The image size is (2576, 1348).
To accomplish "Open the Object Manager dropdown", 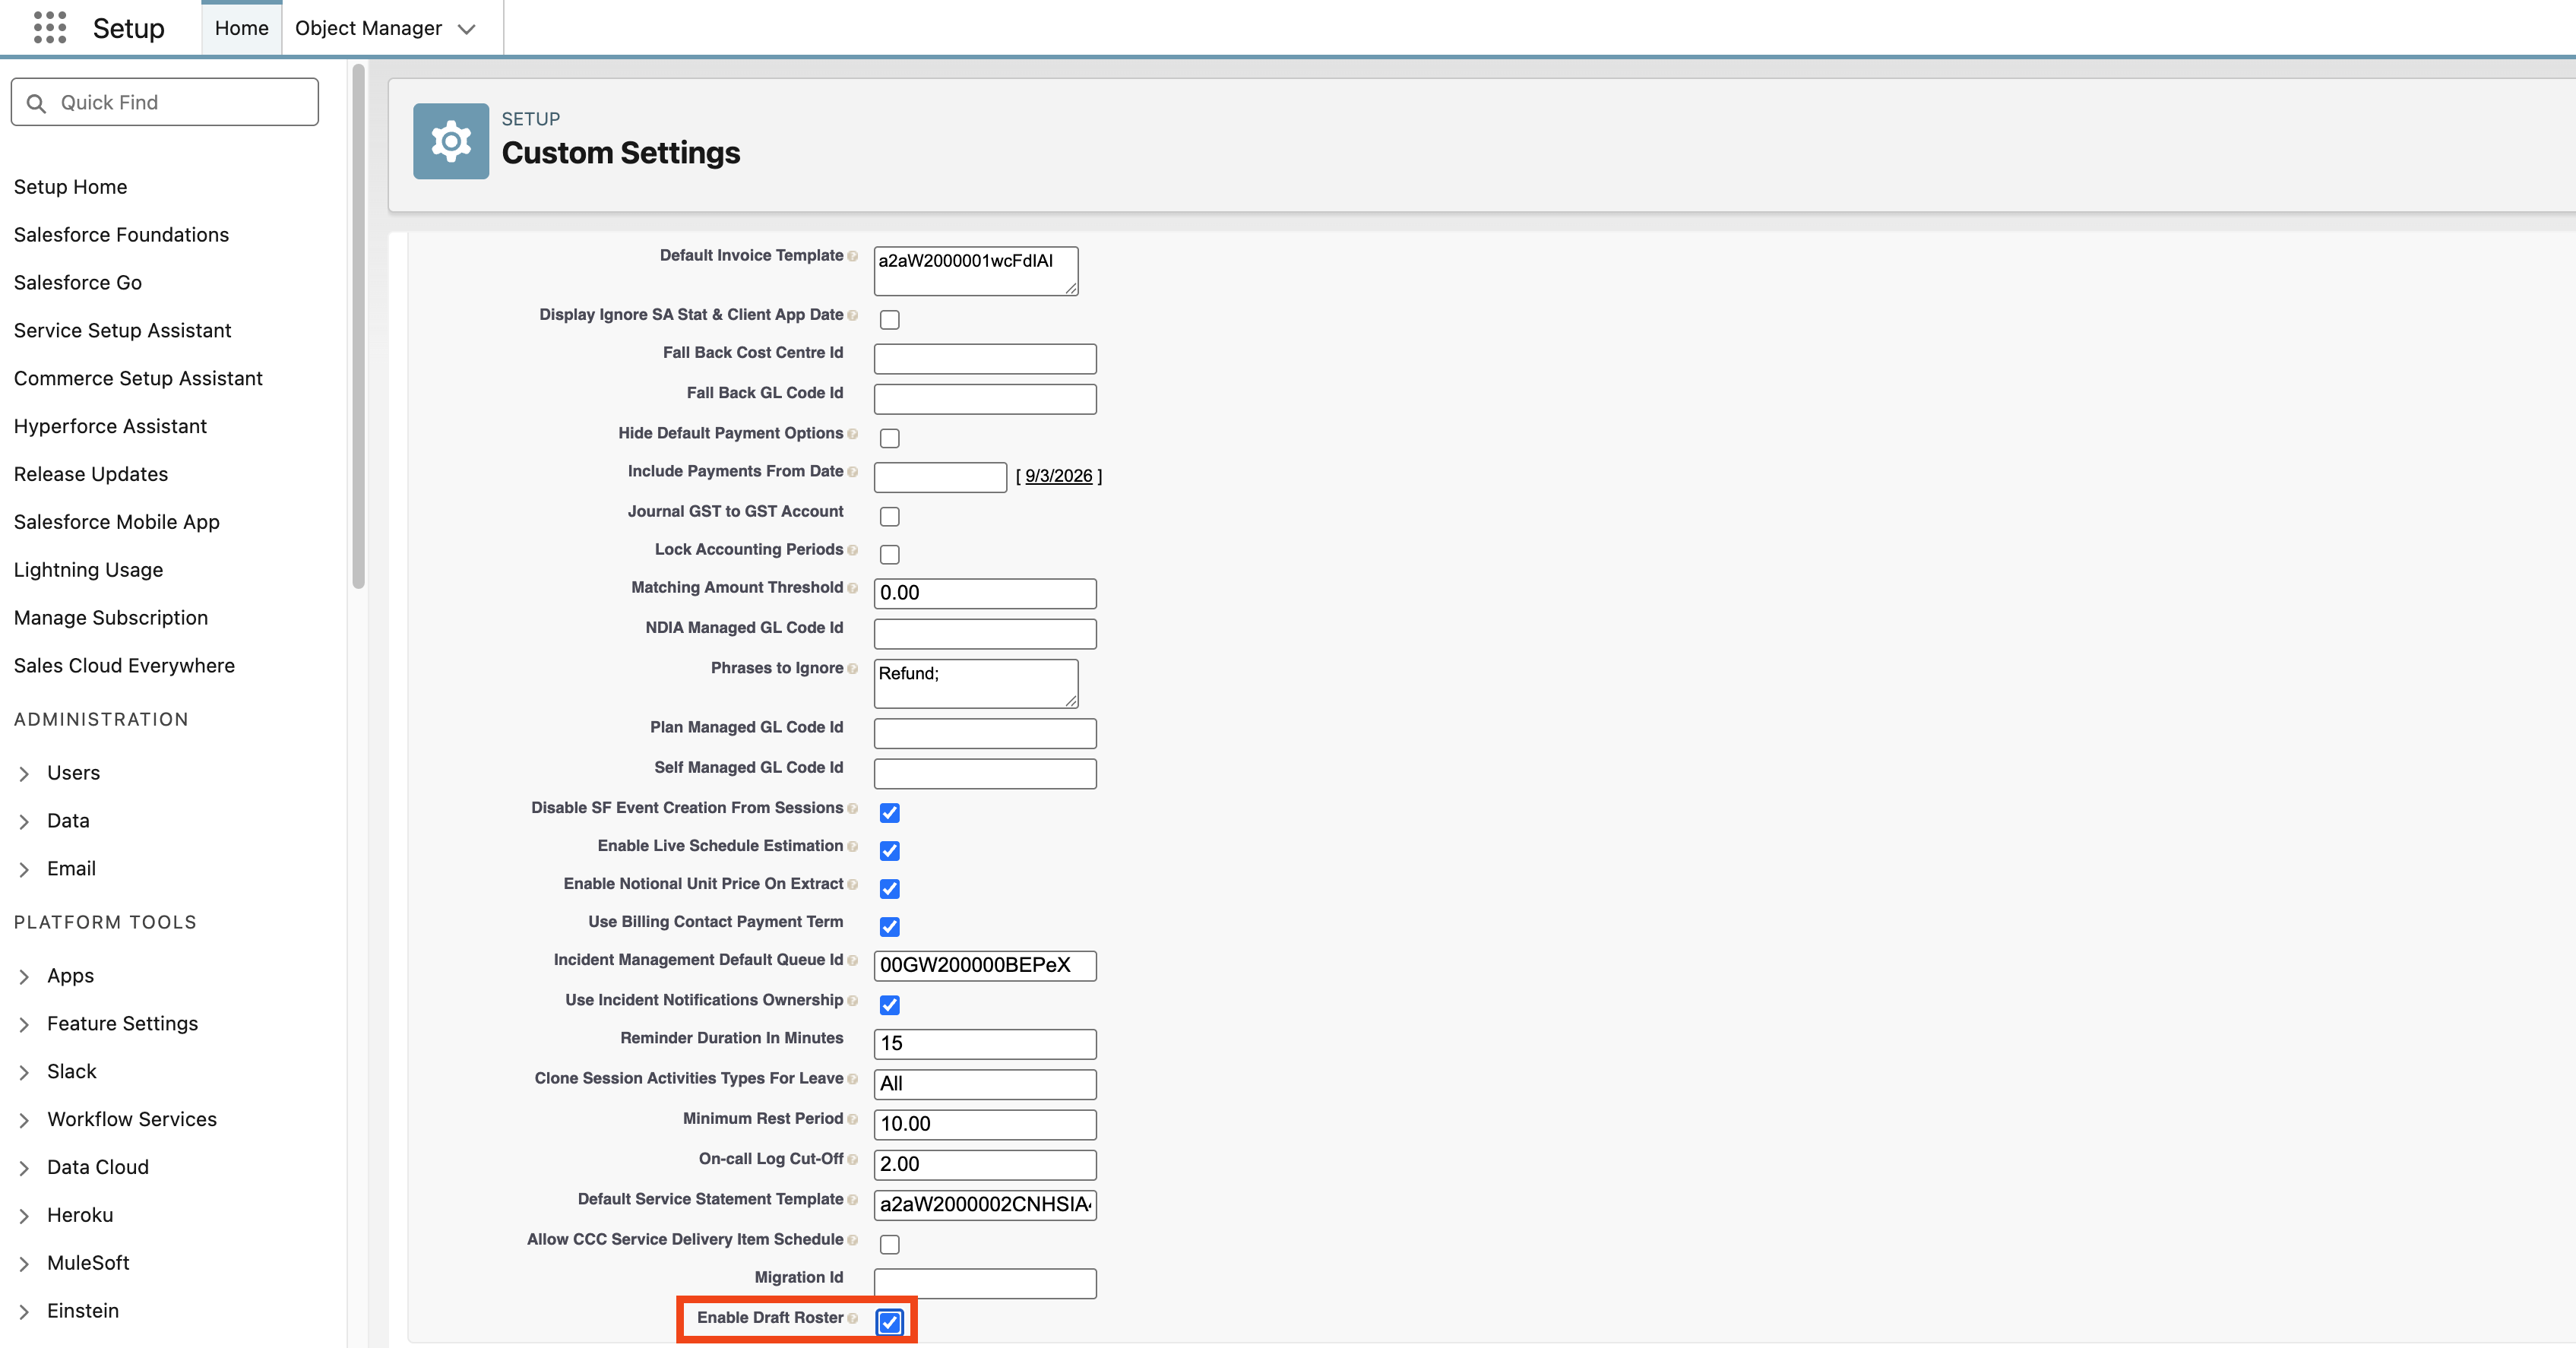I will pos(466,29).
